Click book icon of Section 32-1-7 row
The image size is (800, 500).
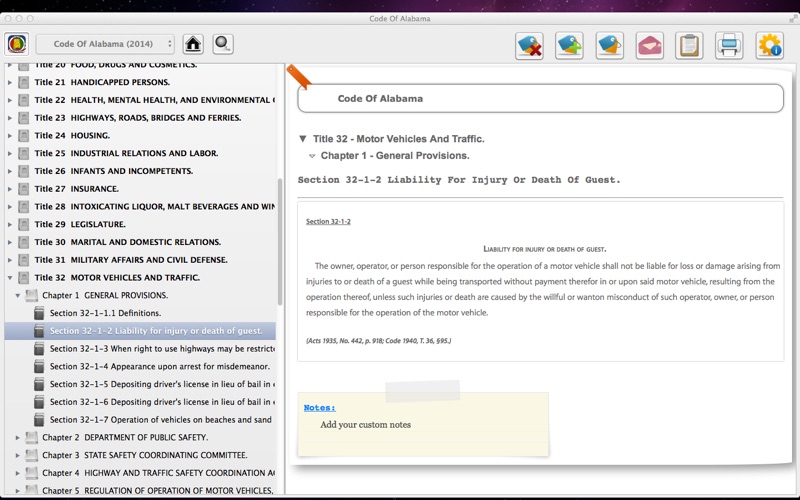click(39, 420)
